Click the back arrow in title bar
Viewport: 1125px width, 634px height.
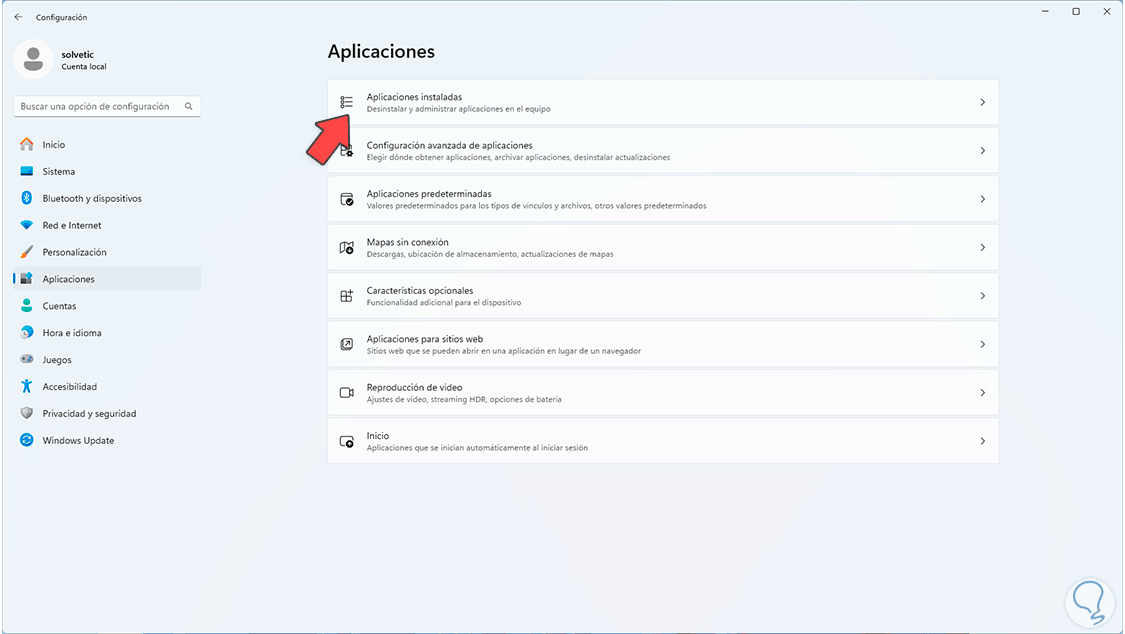(18, 17)
